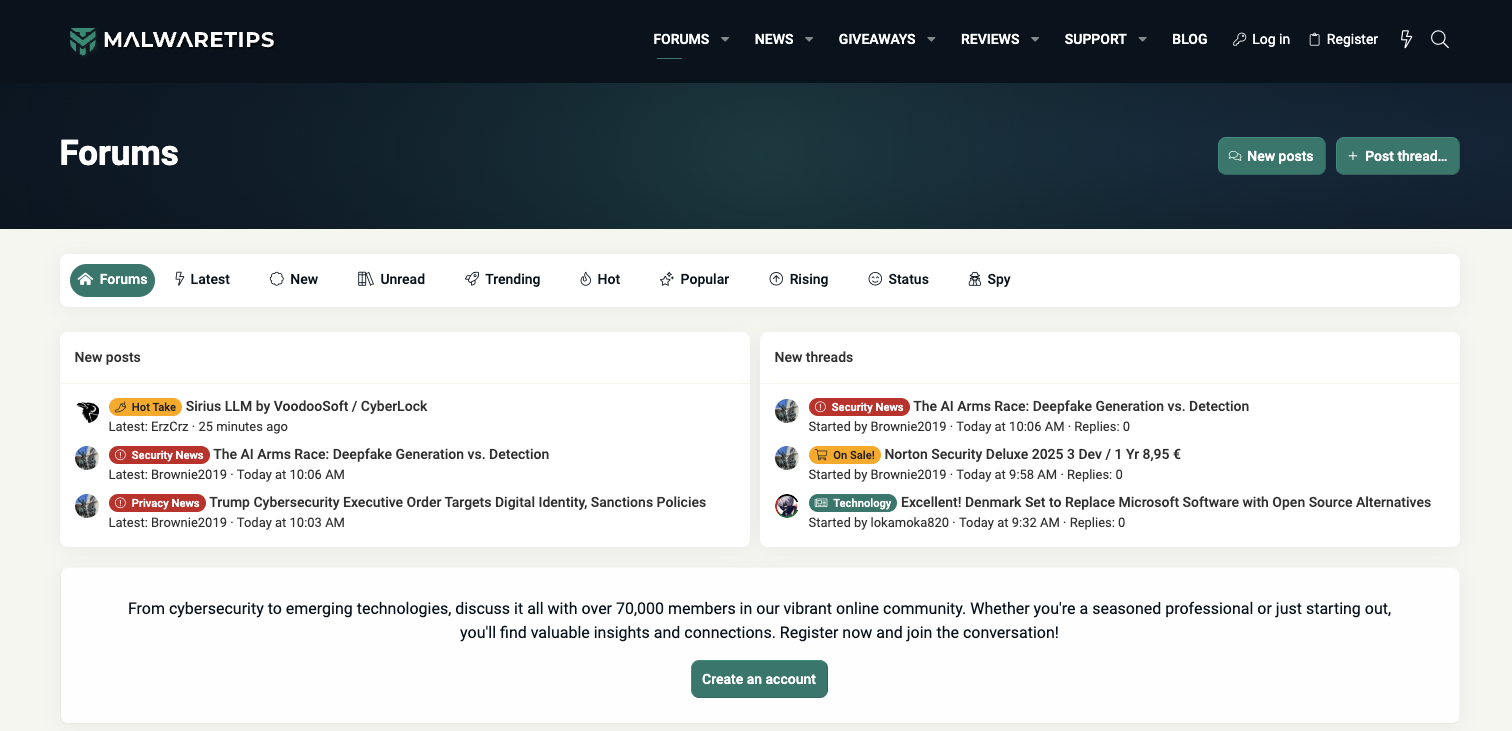The image size is (1512, 731).
Task: Expand the Giveaways nav dropdown arrow
Action: [x=931, y=39]
